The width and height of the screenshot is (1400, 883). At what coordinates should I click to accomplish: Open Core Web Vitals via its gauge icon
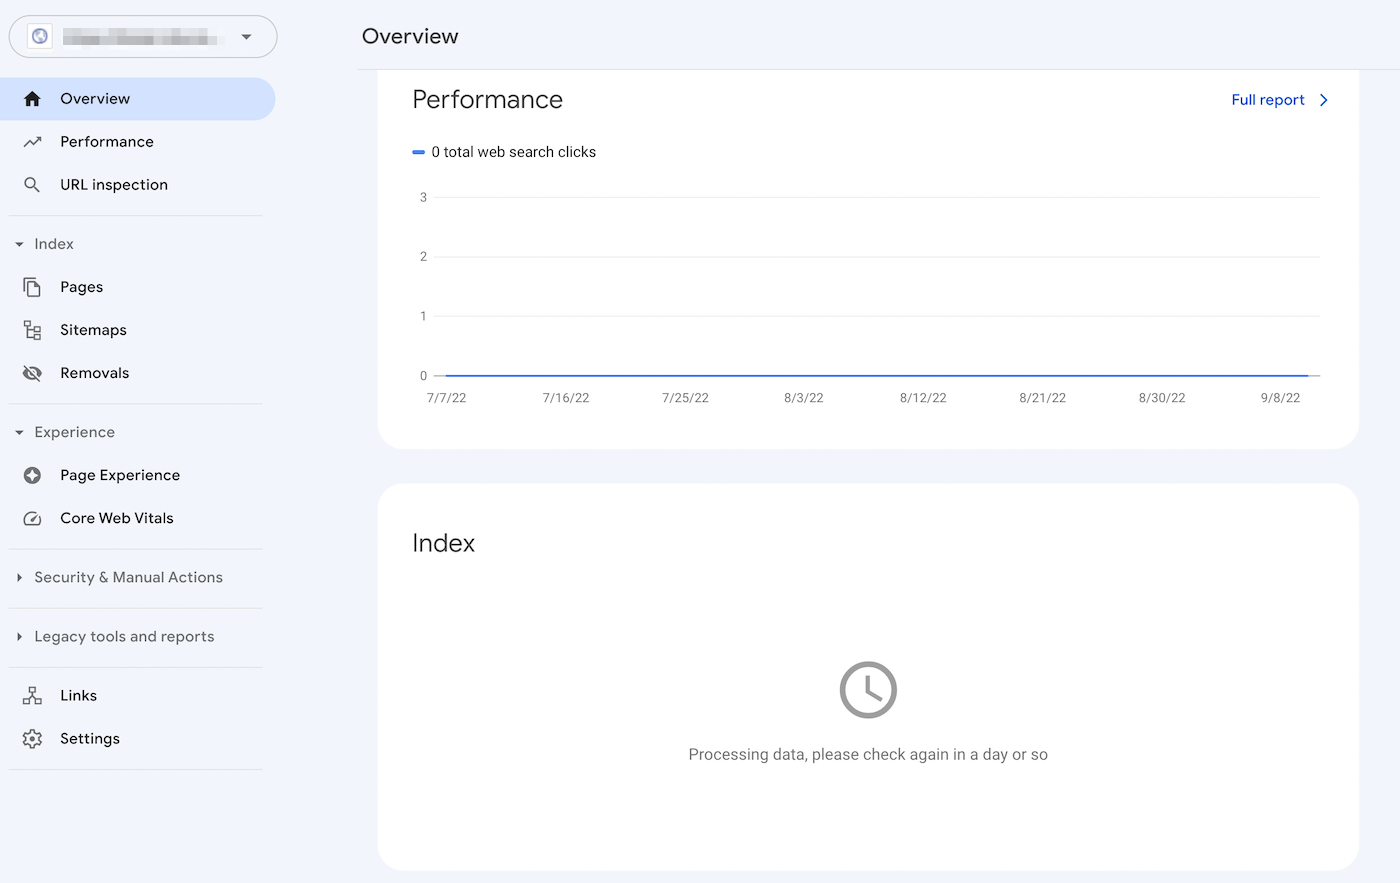32,518
